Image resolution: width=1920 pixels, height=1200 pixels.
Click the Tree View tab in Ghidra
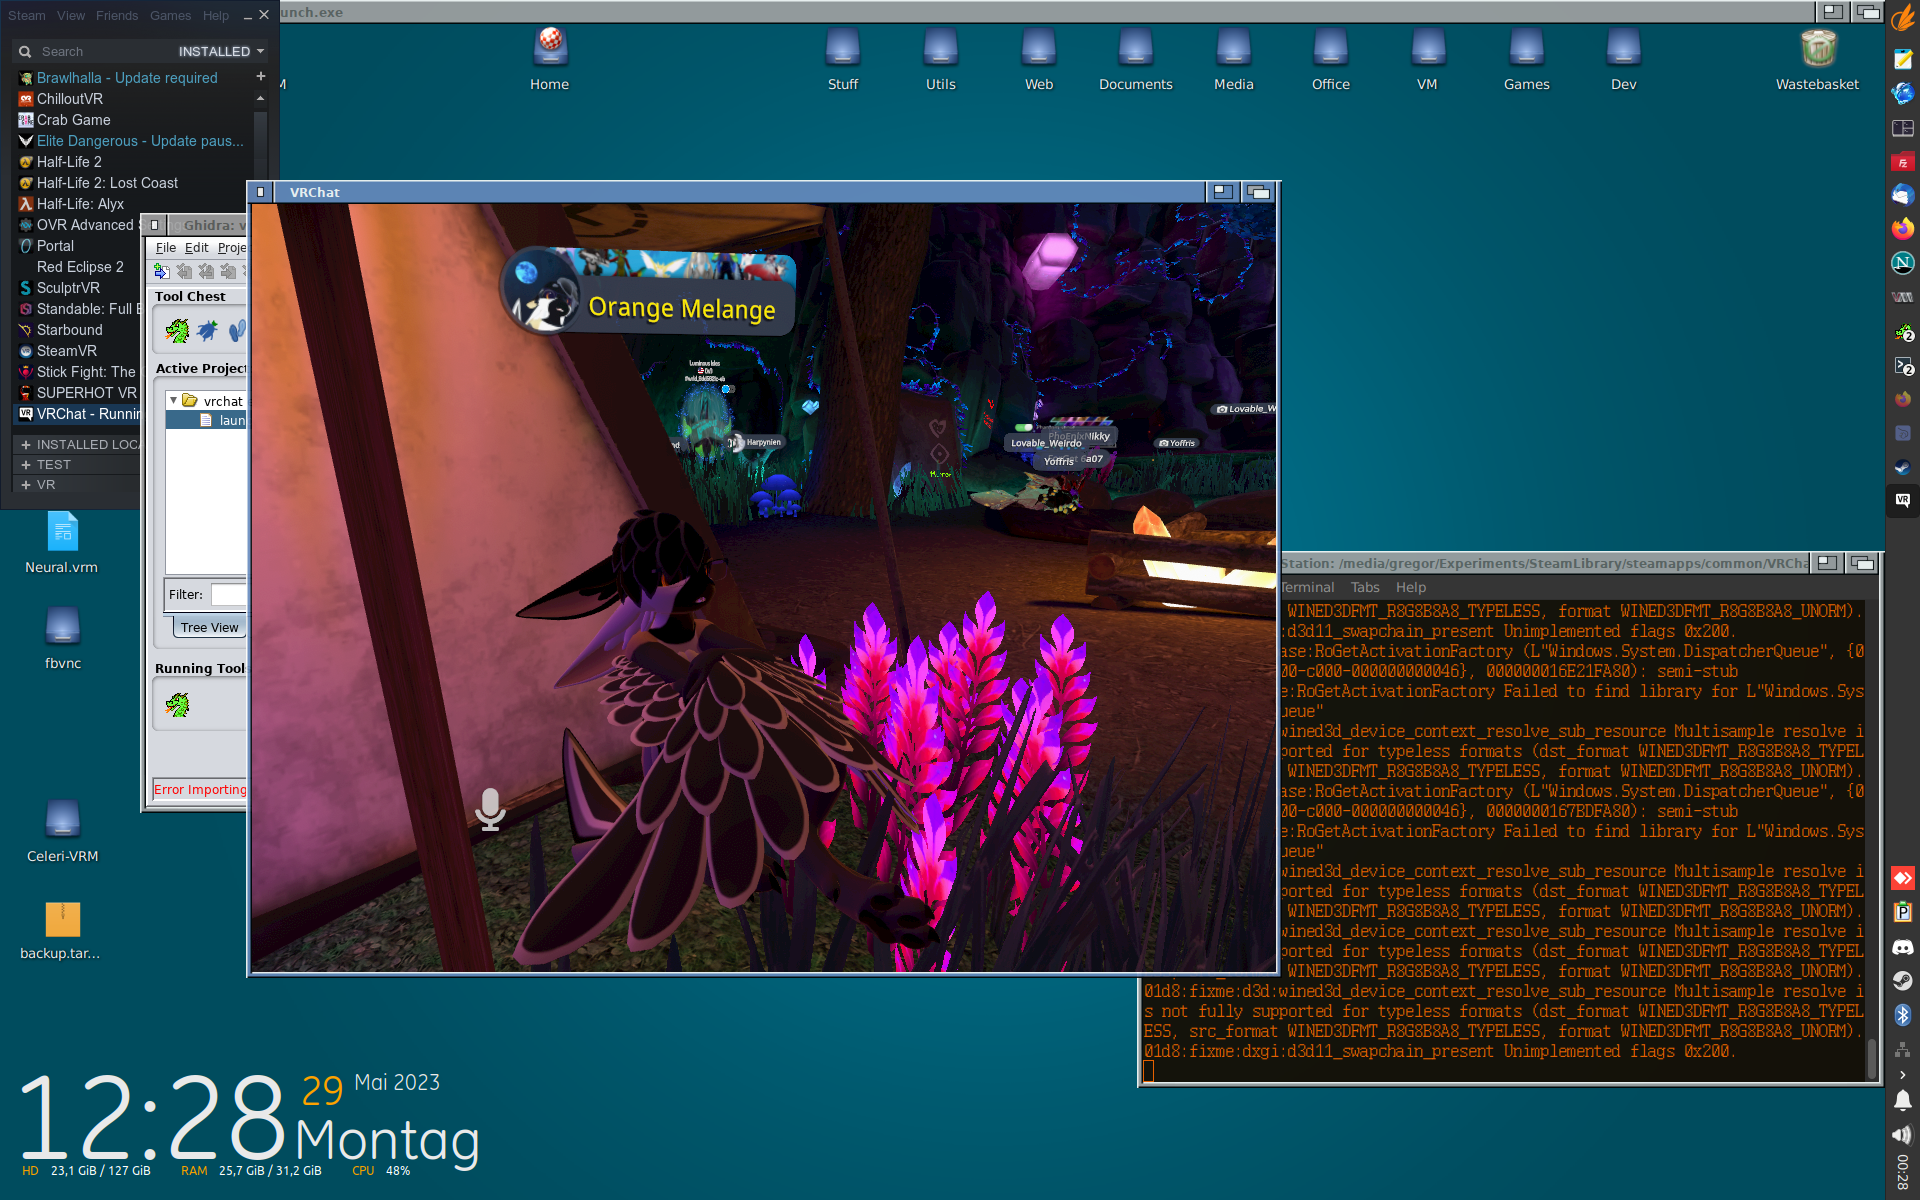209,627
